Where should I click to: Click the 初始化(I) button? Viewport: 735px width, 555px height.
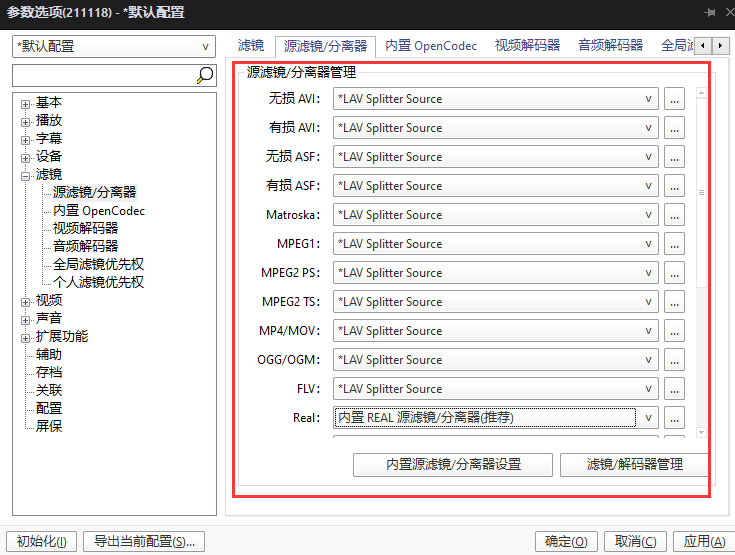pos(42,541)
